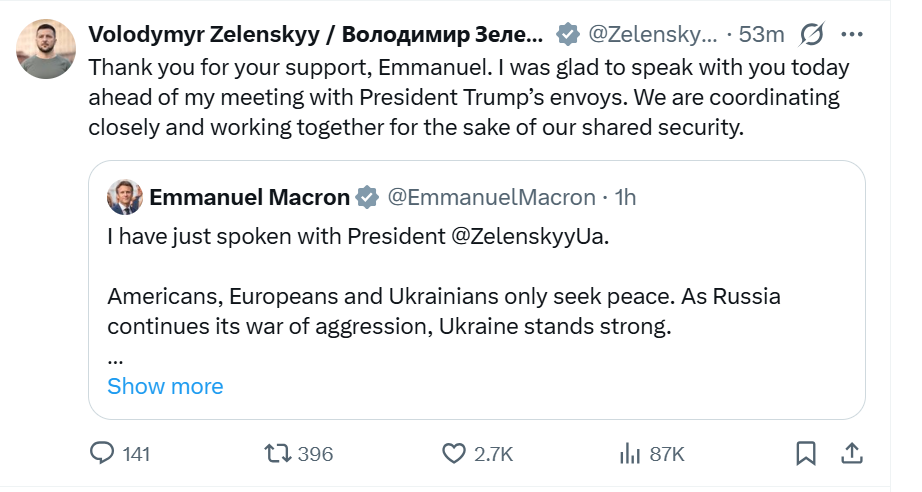Click the @Zelensky… handle in header
This screenshot has width=922, height=492.
(652, 34)
